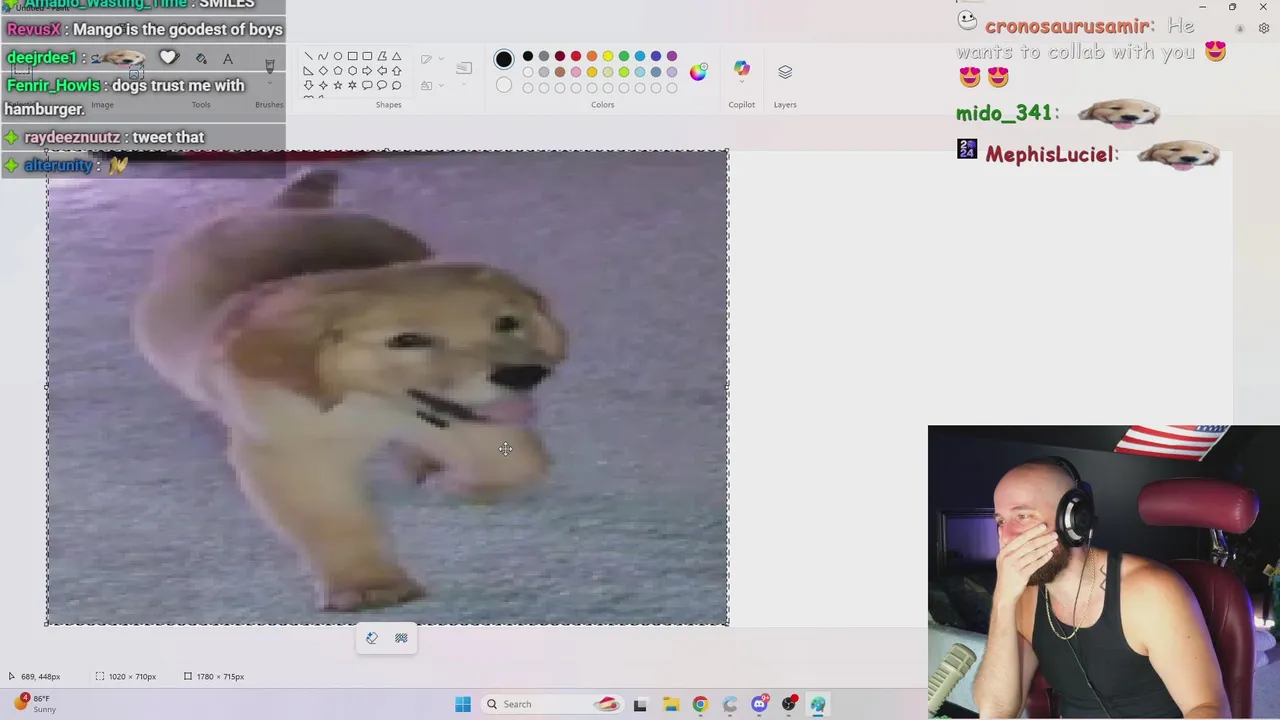Viewport: 1280px width, 720px height.
Task: Select the Text tool 'A' icon
Action: point(228,59)
